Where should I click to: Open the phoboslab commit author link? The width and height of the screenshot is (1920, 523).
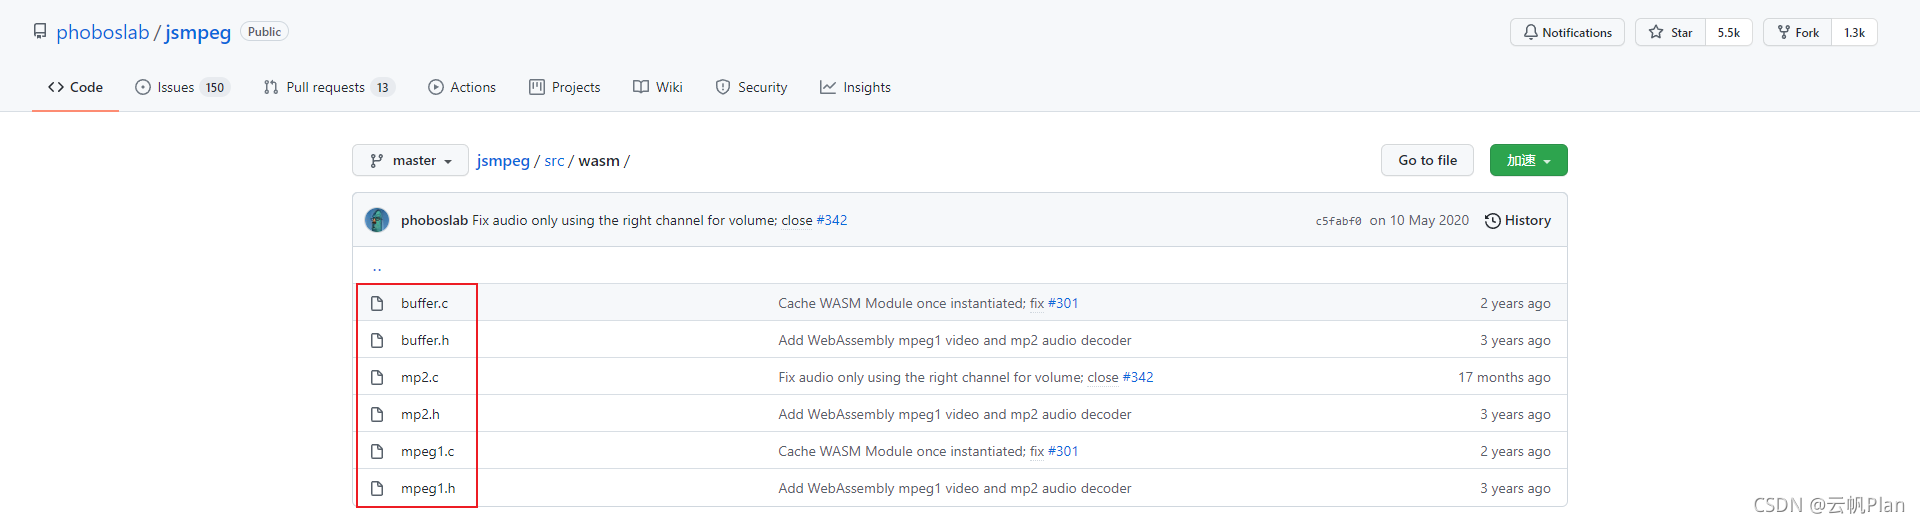tap(434, 220)
